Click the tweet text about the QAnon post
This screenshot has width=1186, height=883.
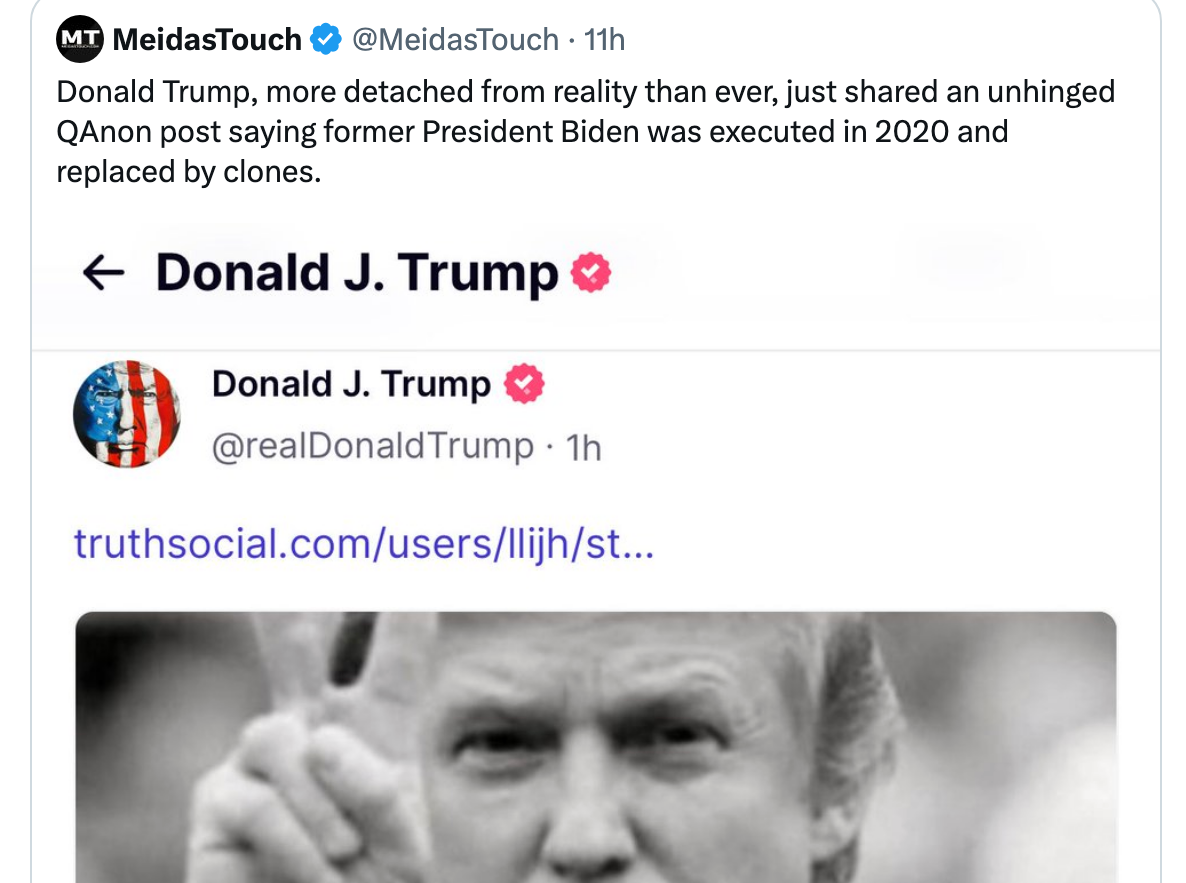pos(587,131)
